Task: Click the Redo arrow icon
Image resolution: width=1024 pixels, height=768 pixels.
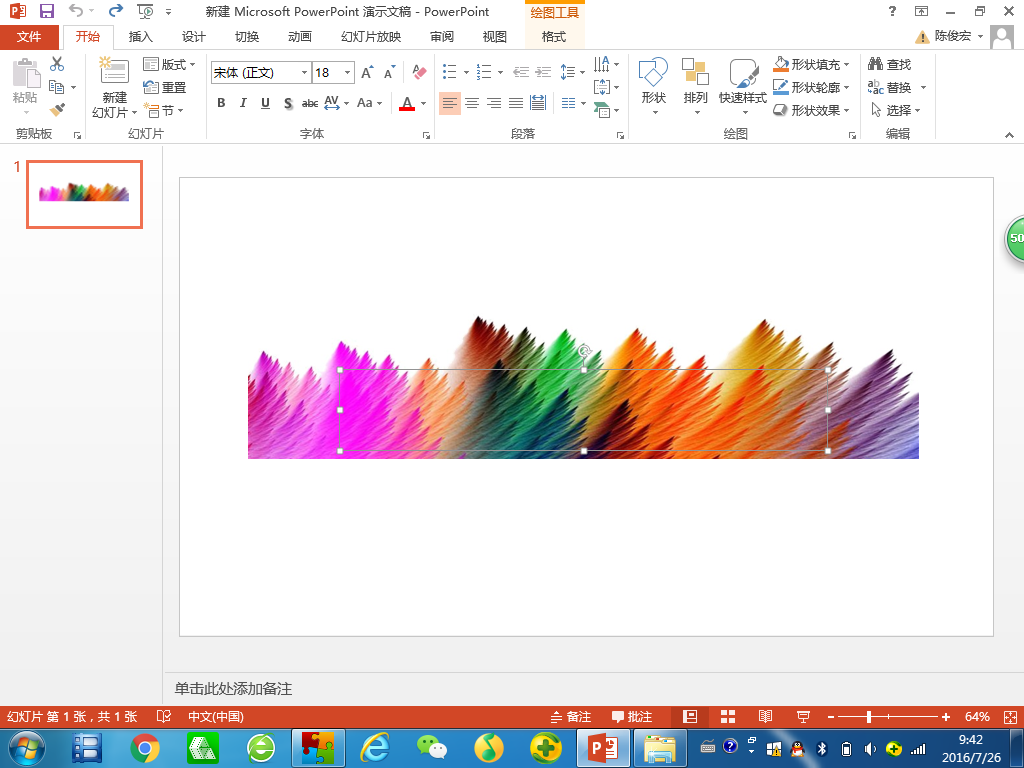Action: click(116, 10)
